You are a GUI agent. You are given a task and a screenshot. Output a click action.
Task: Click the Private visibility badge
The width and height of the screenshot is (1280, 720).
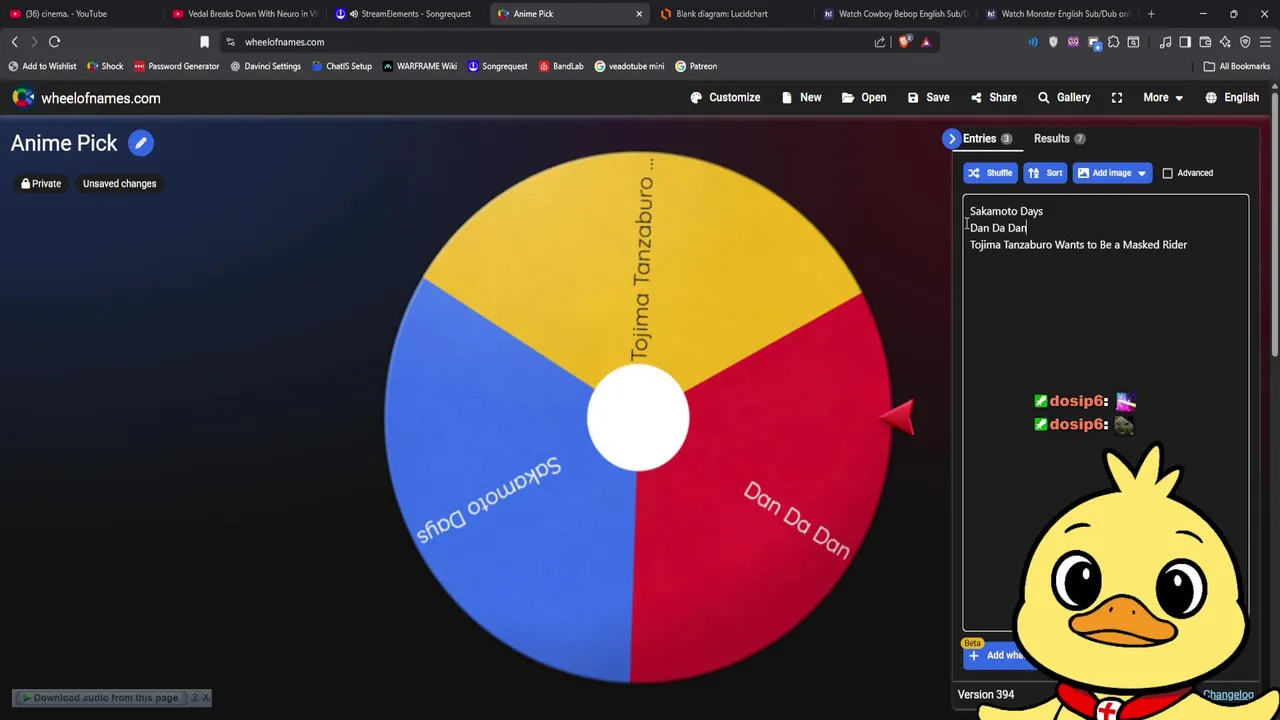tap(41, 184)
